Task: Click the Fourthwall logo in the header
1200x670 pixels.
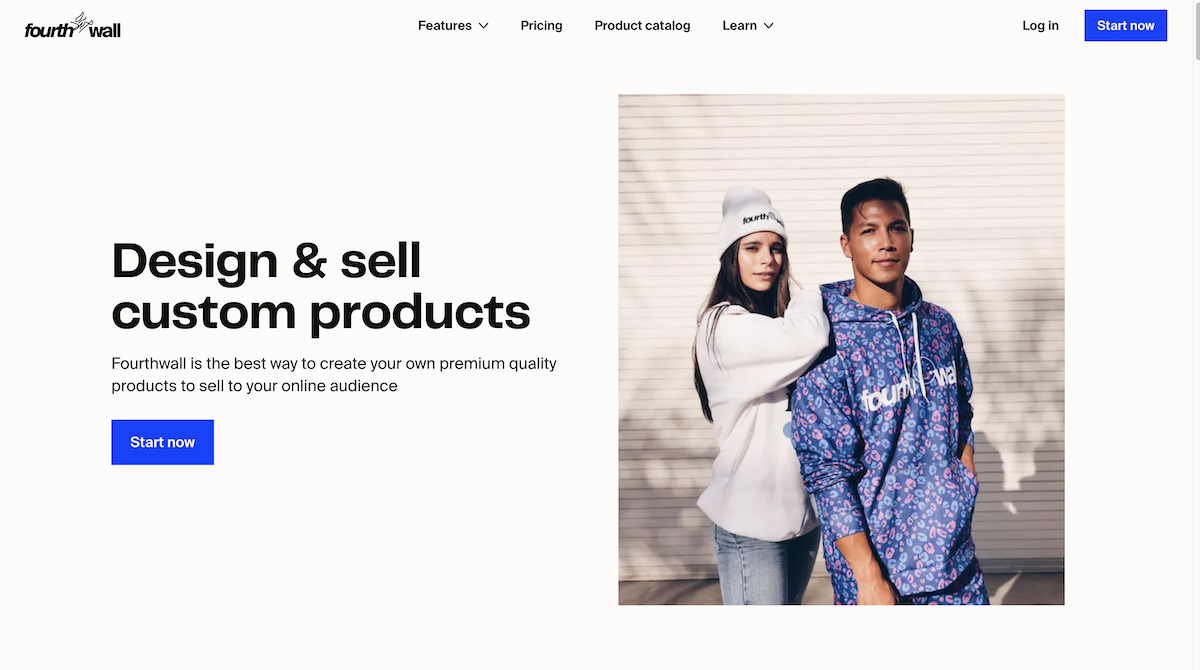Action: click(73, 26)
